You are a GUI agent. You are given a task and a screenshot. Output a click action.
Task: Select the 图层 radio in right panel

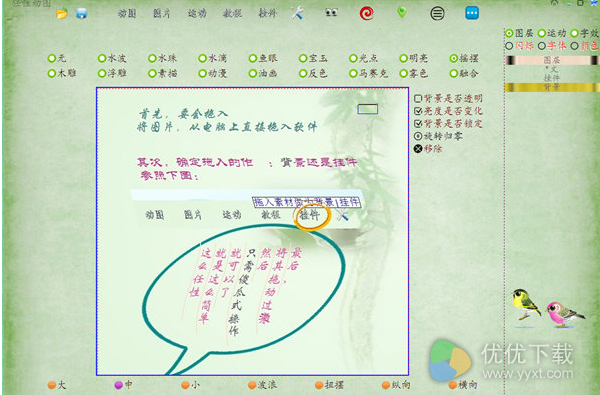click(519, 33)
